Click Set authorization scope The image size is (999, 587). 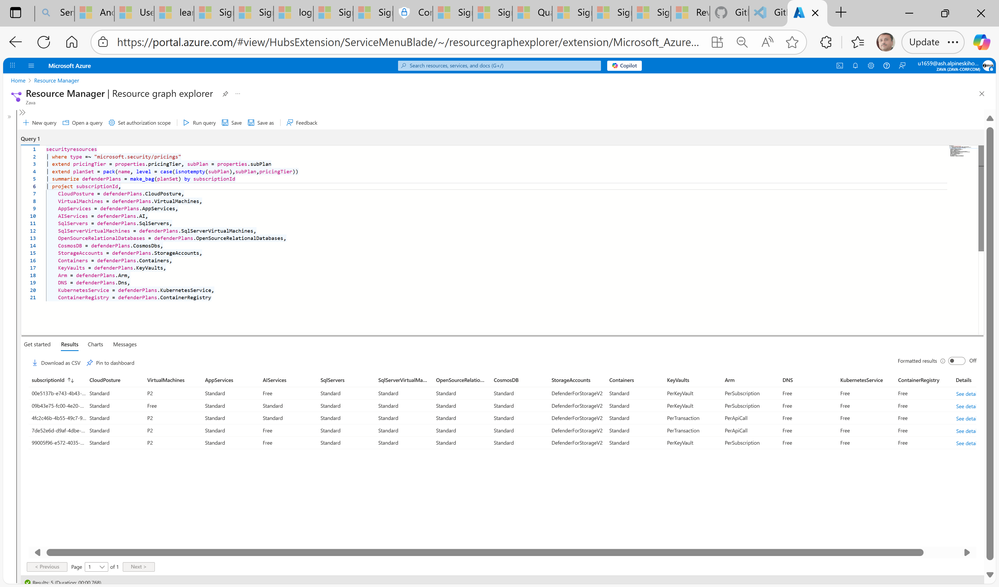pos(140,123)
